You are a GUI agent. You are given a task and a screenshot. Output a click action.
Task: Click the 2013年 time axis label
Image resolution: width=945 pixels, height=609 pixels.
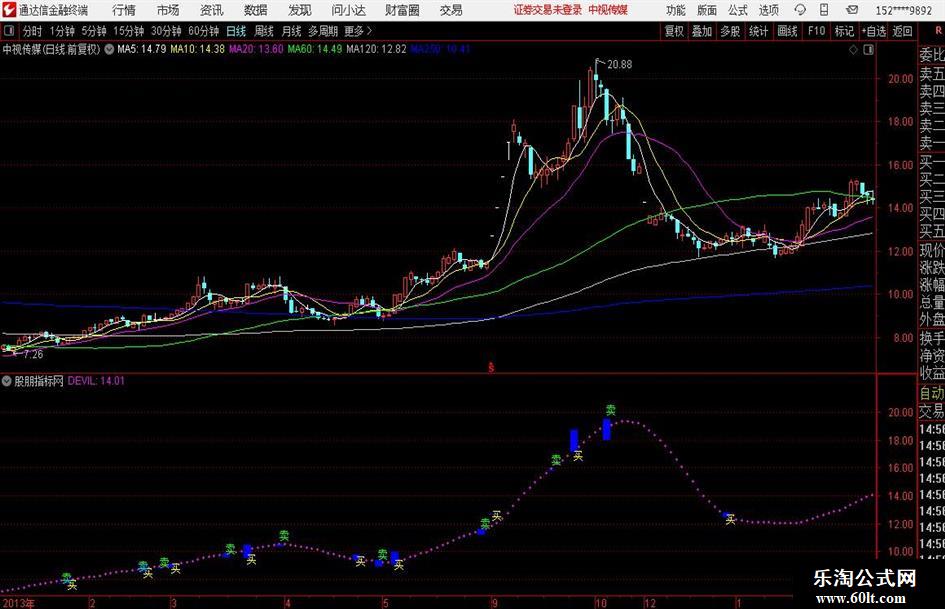[18, 603]
